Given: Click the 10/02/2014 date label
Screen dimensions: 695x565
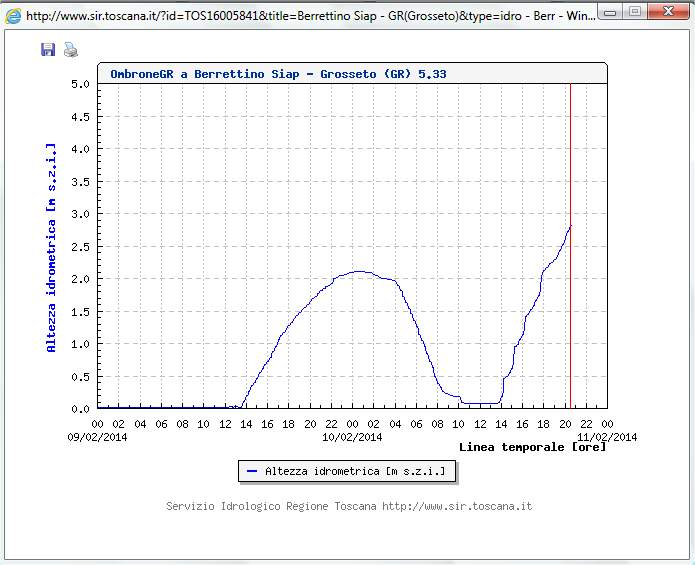Looking at the screenshot, I should 351,436.
